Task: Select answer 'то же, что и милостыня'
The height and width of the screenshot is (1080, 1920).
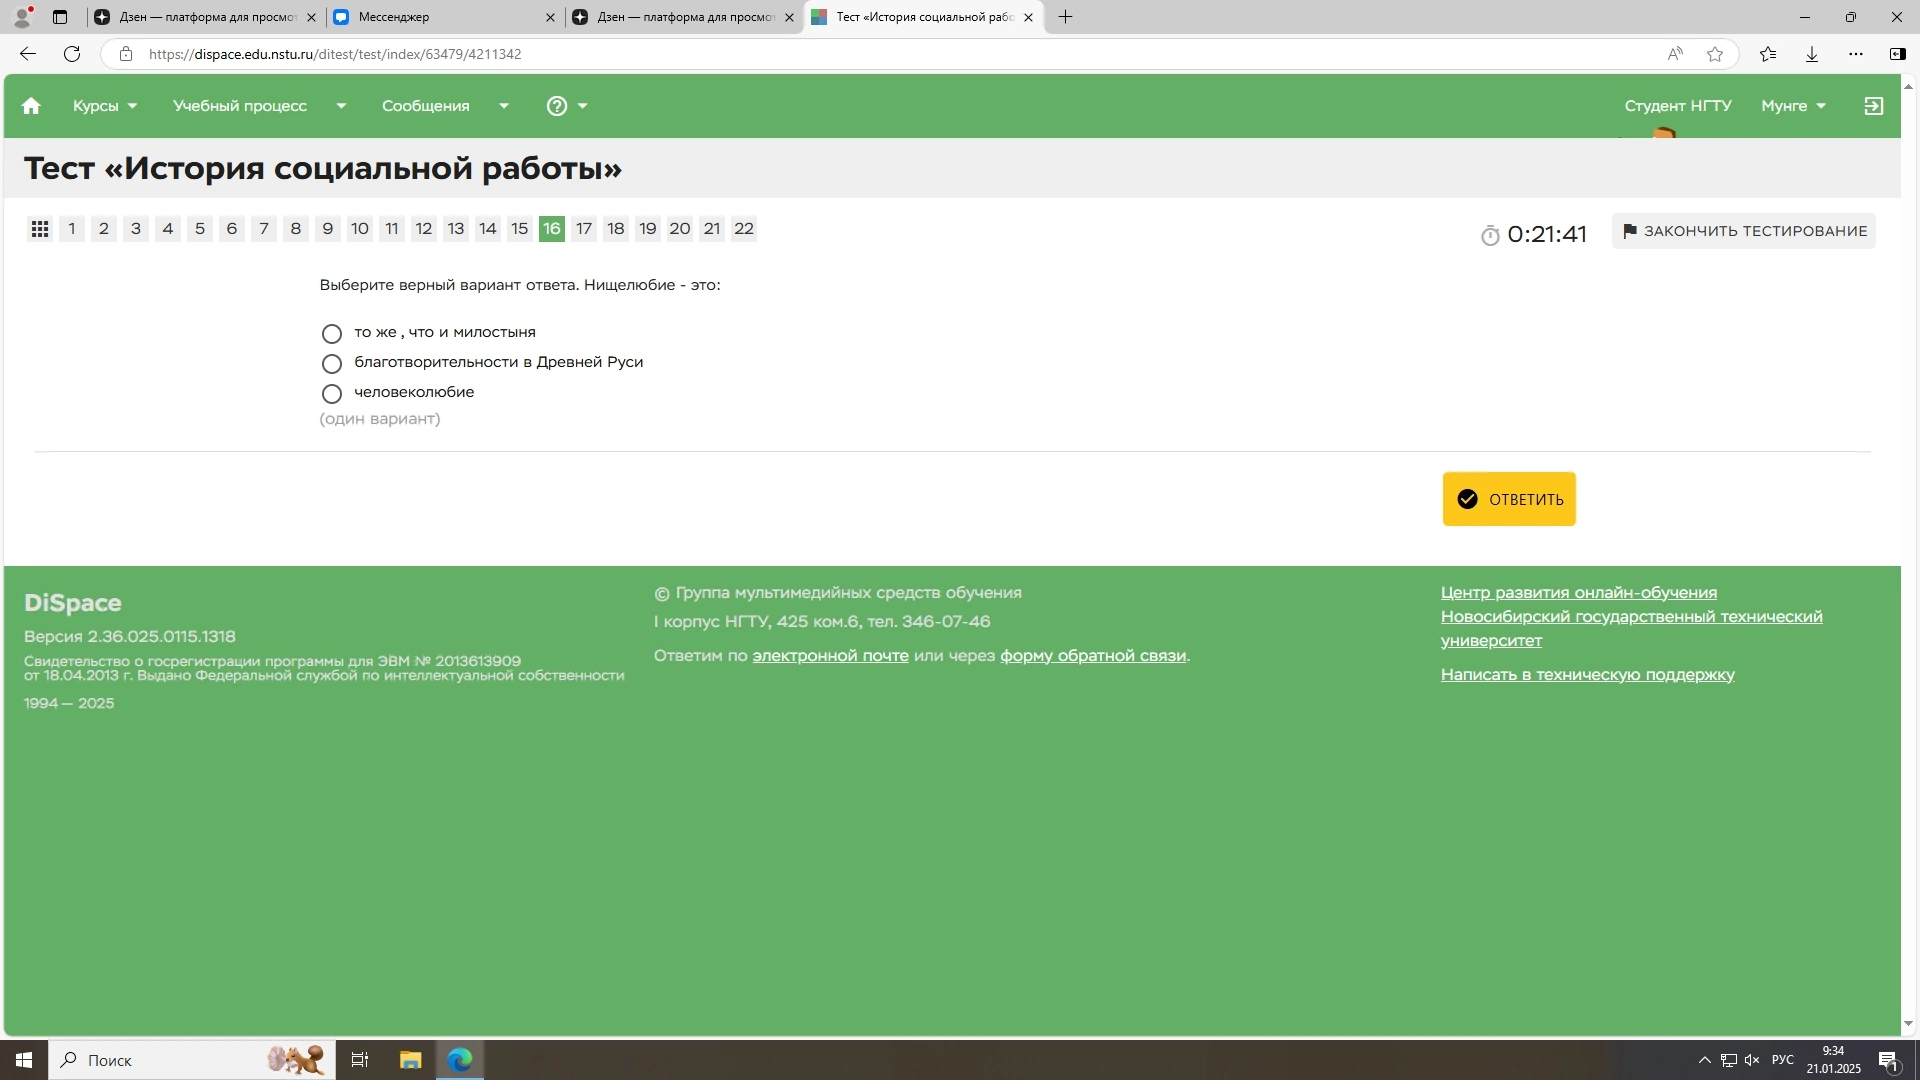Action: (x=332, y=333)
